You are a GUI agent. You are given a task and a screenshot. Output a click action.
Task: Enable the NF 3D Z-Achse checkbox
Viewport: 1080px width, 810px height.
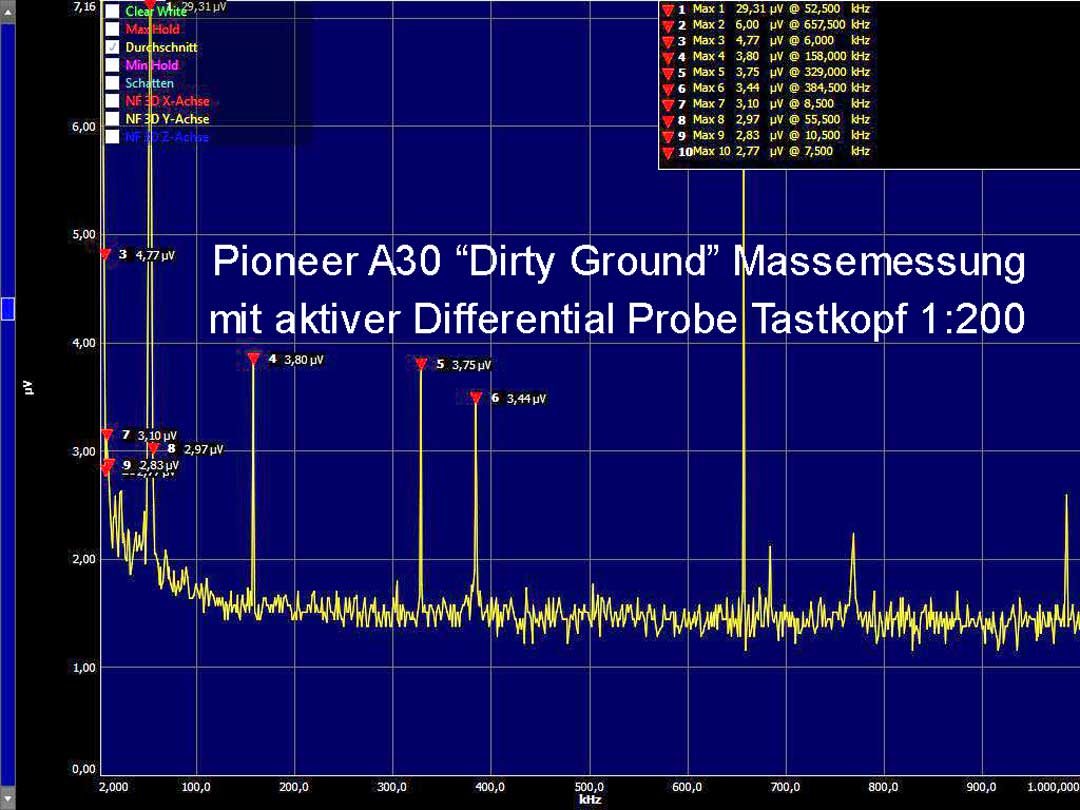point(112,136)
